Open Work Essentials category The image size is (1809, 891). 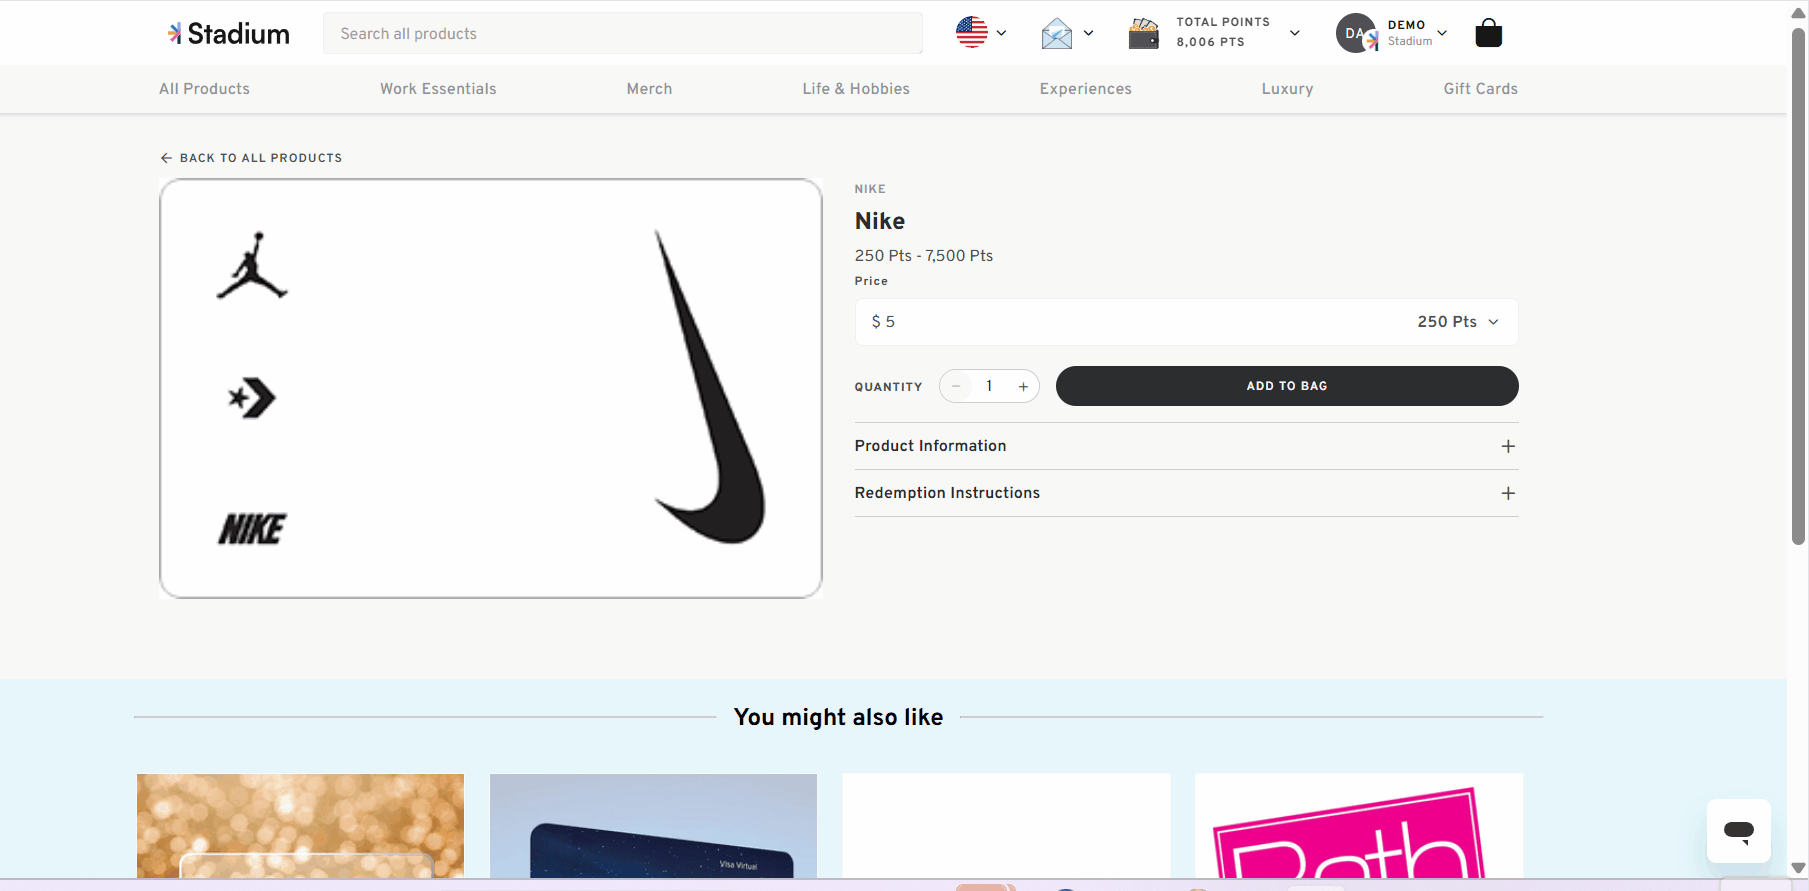coord(438,89)
